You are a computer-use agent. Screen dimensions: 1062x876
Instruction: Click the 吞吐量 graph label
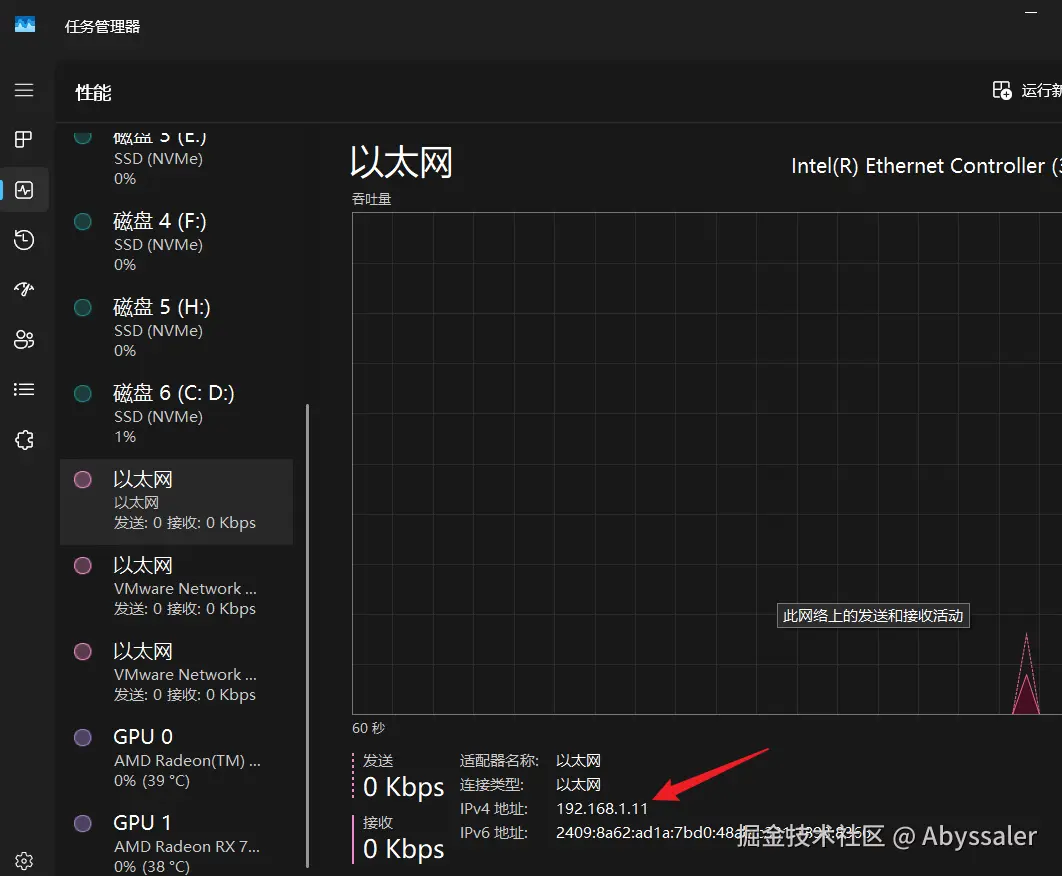pyautogui.click(x=371, y=199)
